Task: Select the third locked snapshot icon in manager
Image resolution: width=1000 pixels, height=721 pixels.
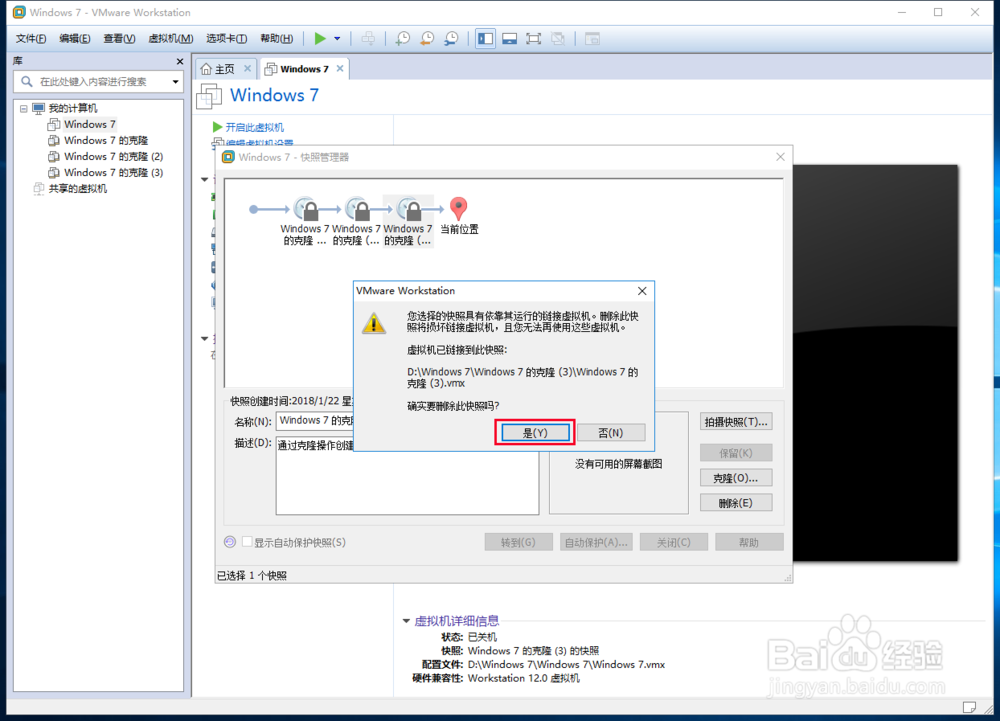Action: [409, 208]
